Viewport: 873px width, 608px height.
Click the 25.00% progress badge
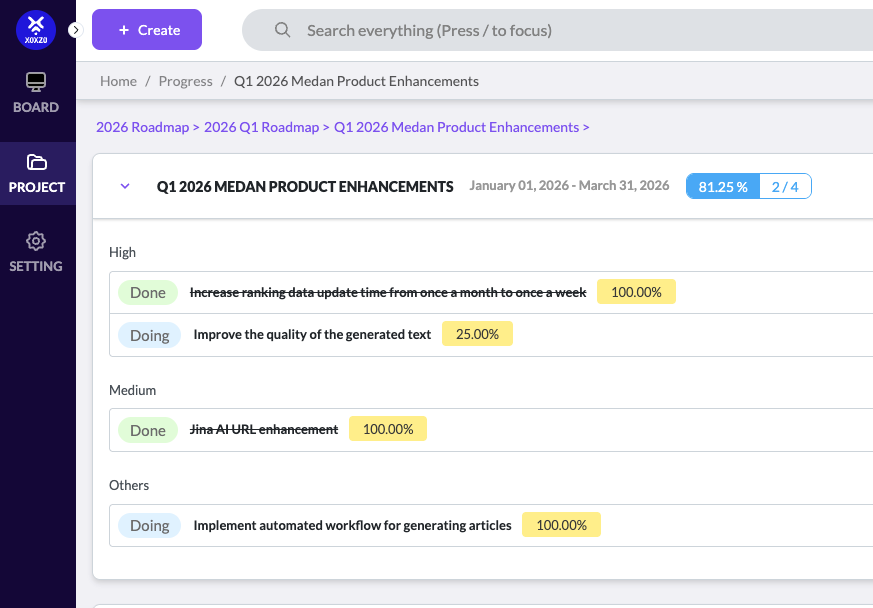coord(477,334)
